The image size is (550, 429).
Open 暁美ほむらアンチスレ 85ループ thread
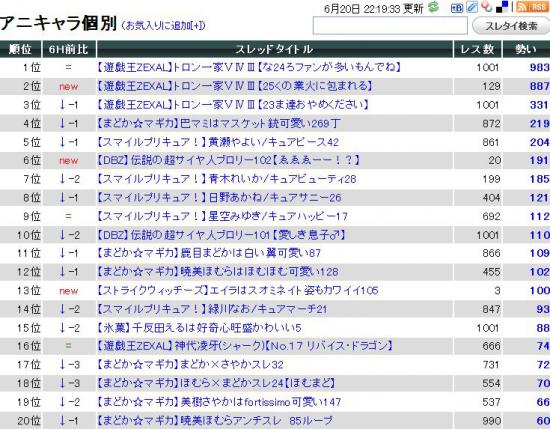click(215, 420)
